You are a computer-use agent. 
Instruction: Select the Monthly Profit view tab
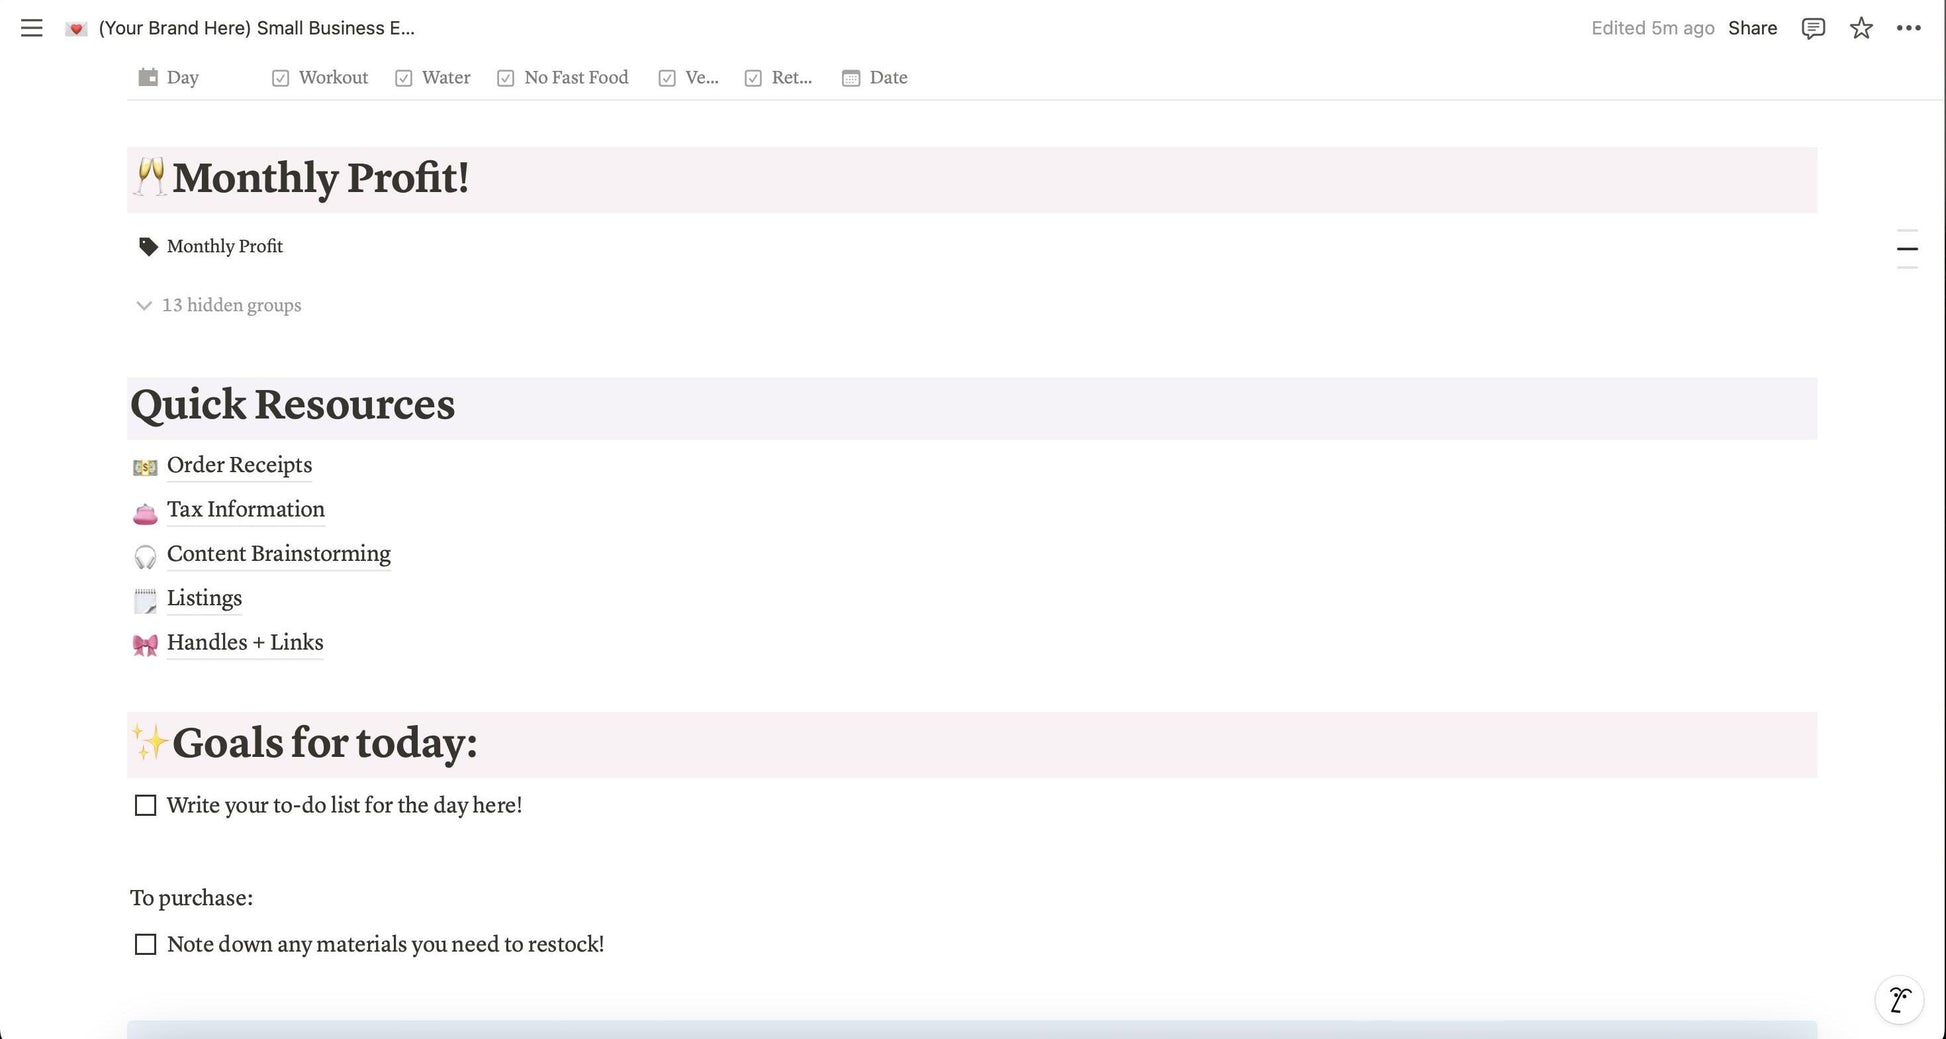click(x=211, y=246)
